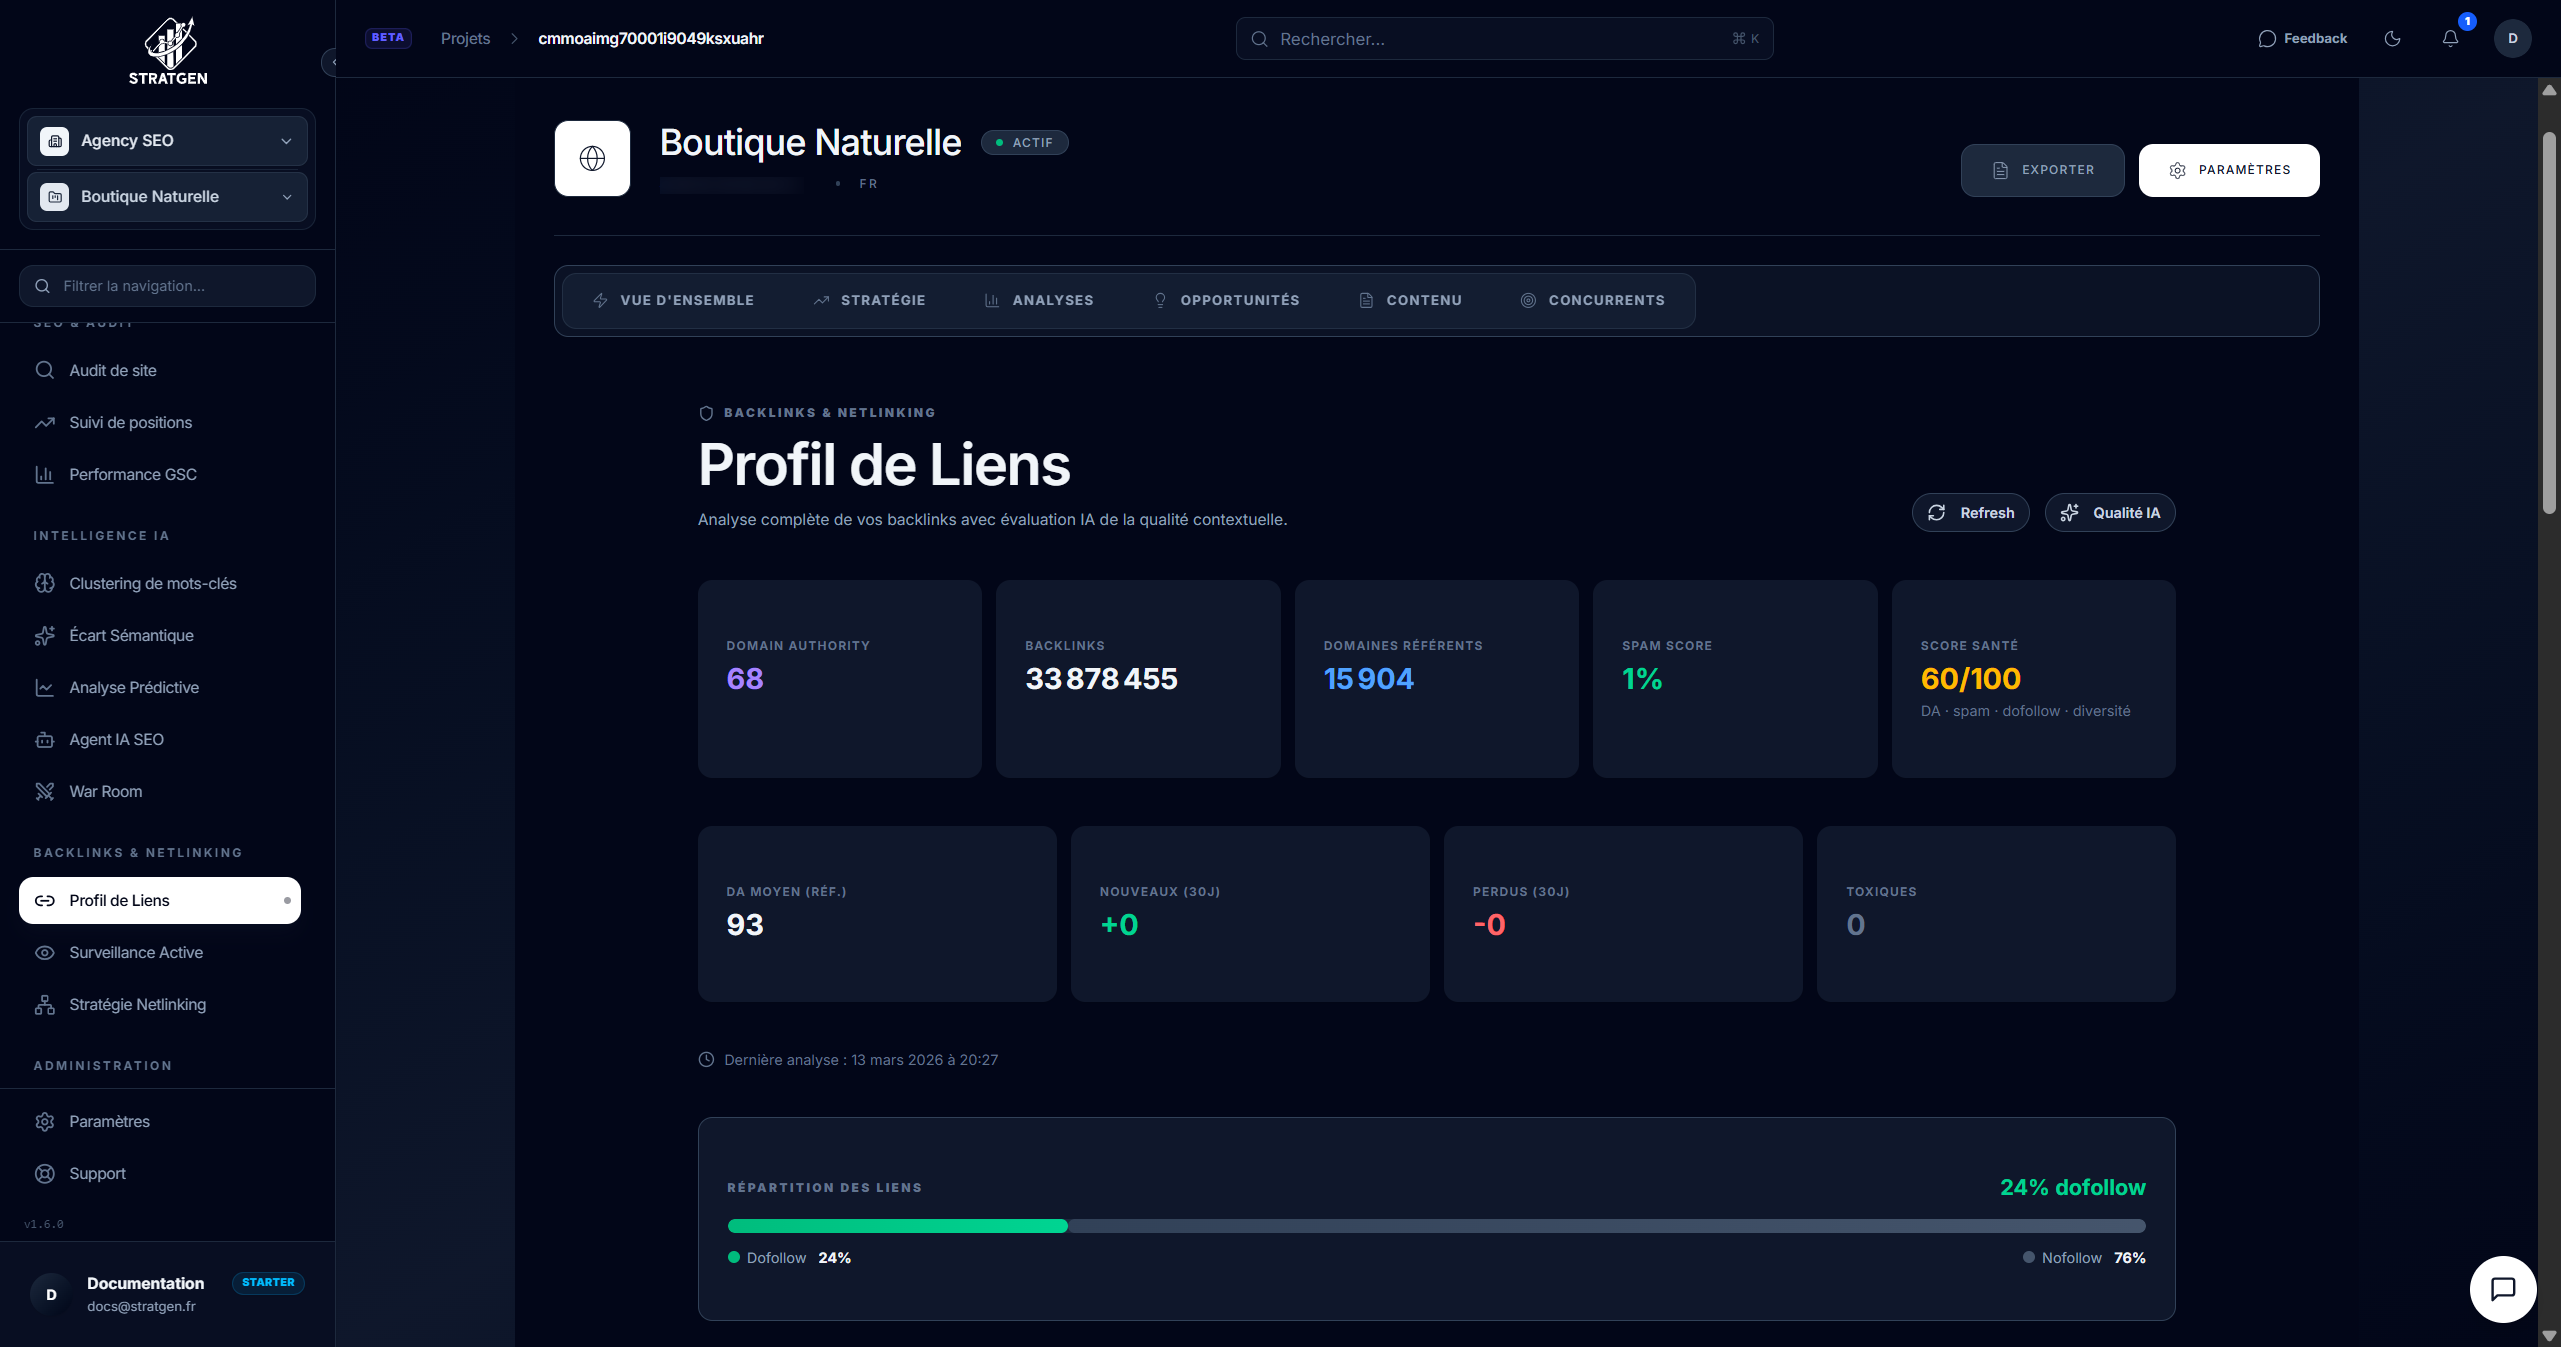Open Clustering de mots-clés
The width and height of the screenshot is (2561, 1347).
[152, 583]
